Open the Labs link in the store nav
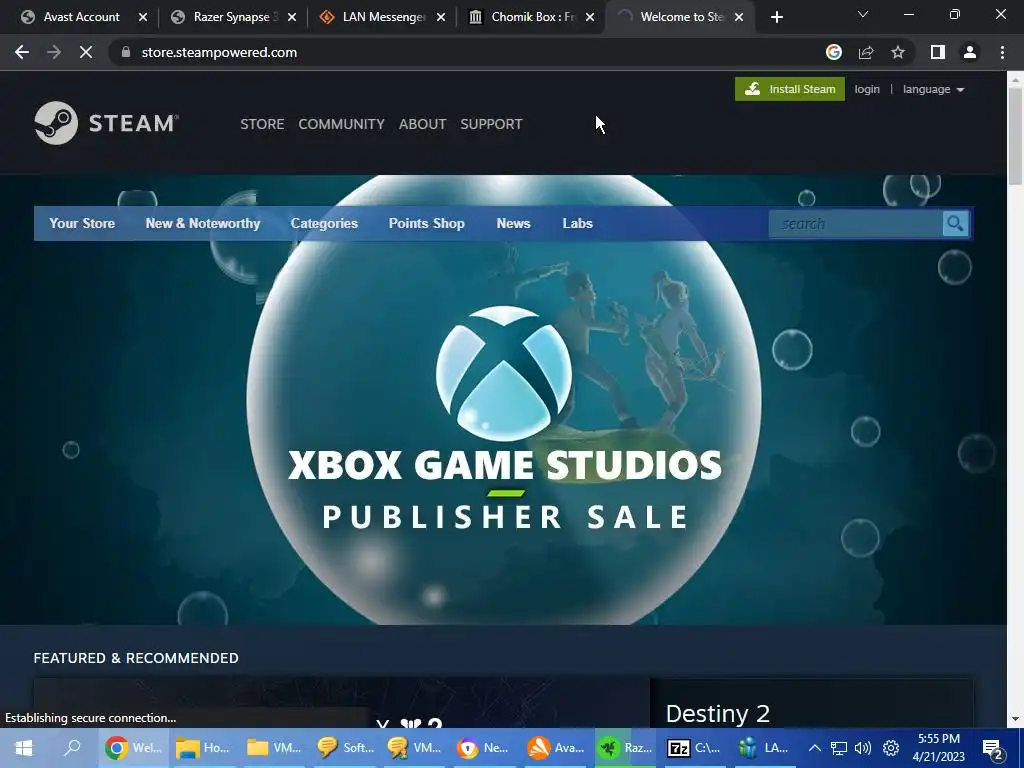The image size is (1024, 768). coord(577,223)
